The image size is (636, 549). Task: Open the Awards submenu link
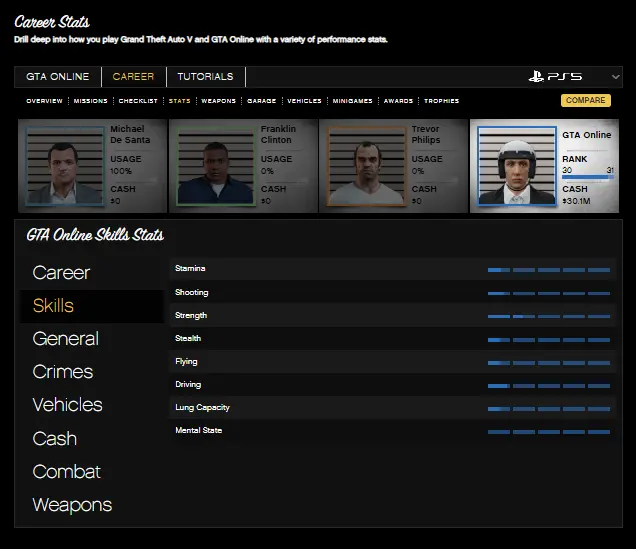coord(398,101)
